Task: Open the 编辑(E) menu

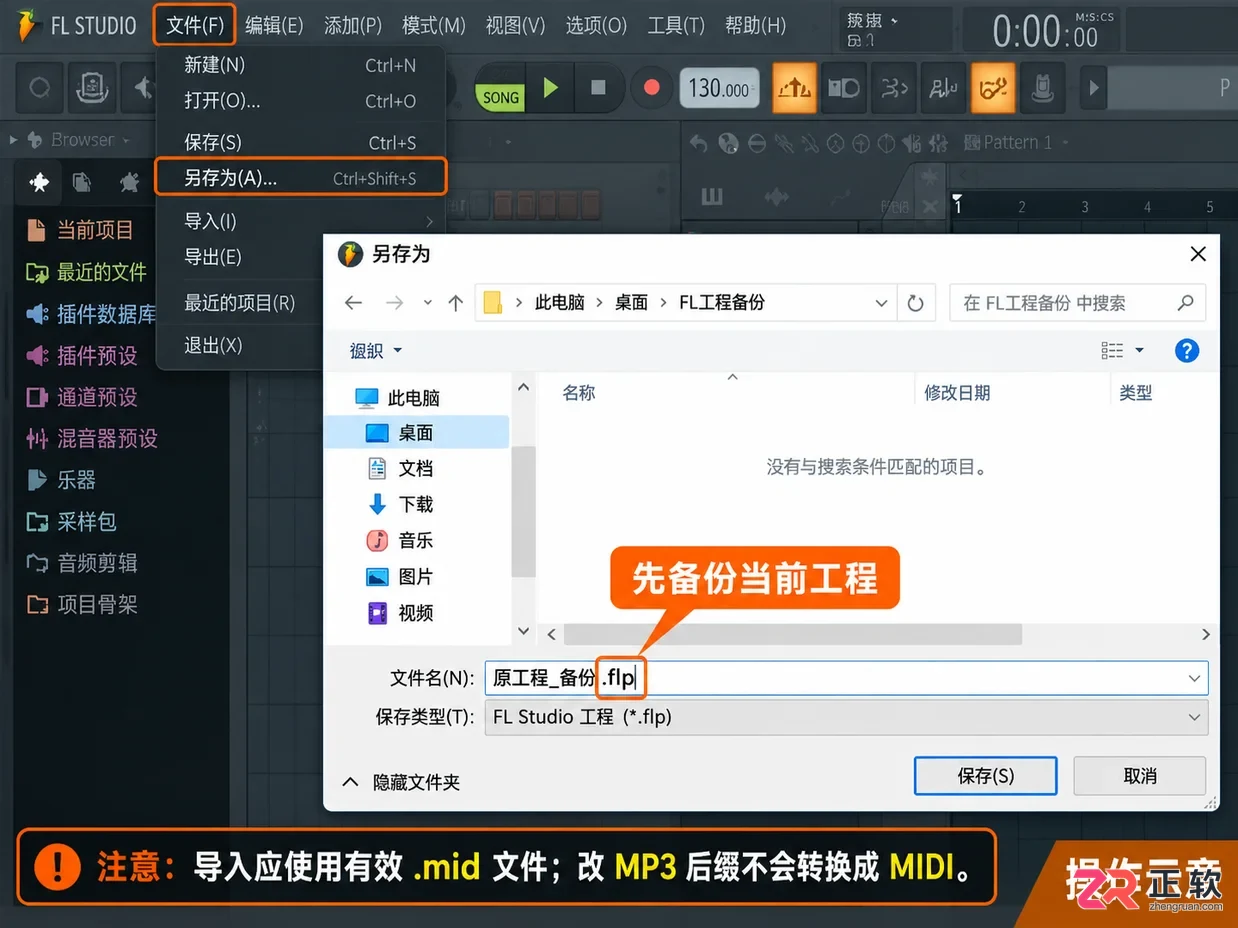Action: click(x=274, y=26)
